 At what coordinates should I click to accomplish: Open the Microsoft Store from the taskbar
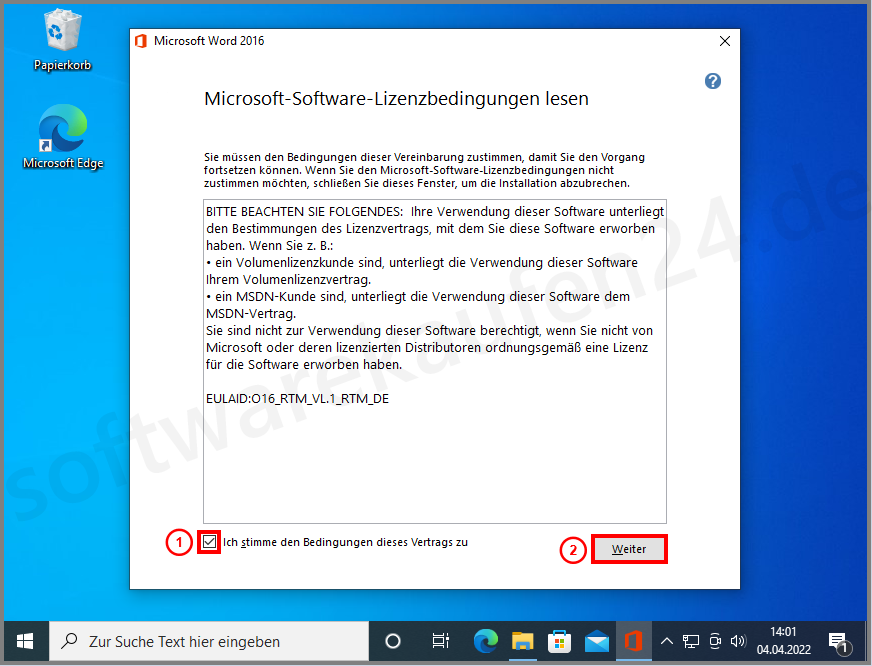(559, 641)
